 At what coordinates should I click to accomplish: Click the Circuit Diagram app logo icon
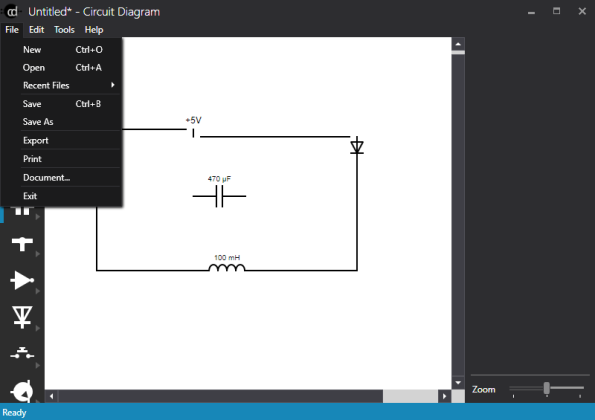click(x=12, y=12)
